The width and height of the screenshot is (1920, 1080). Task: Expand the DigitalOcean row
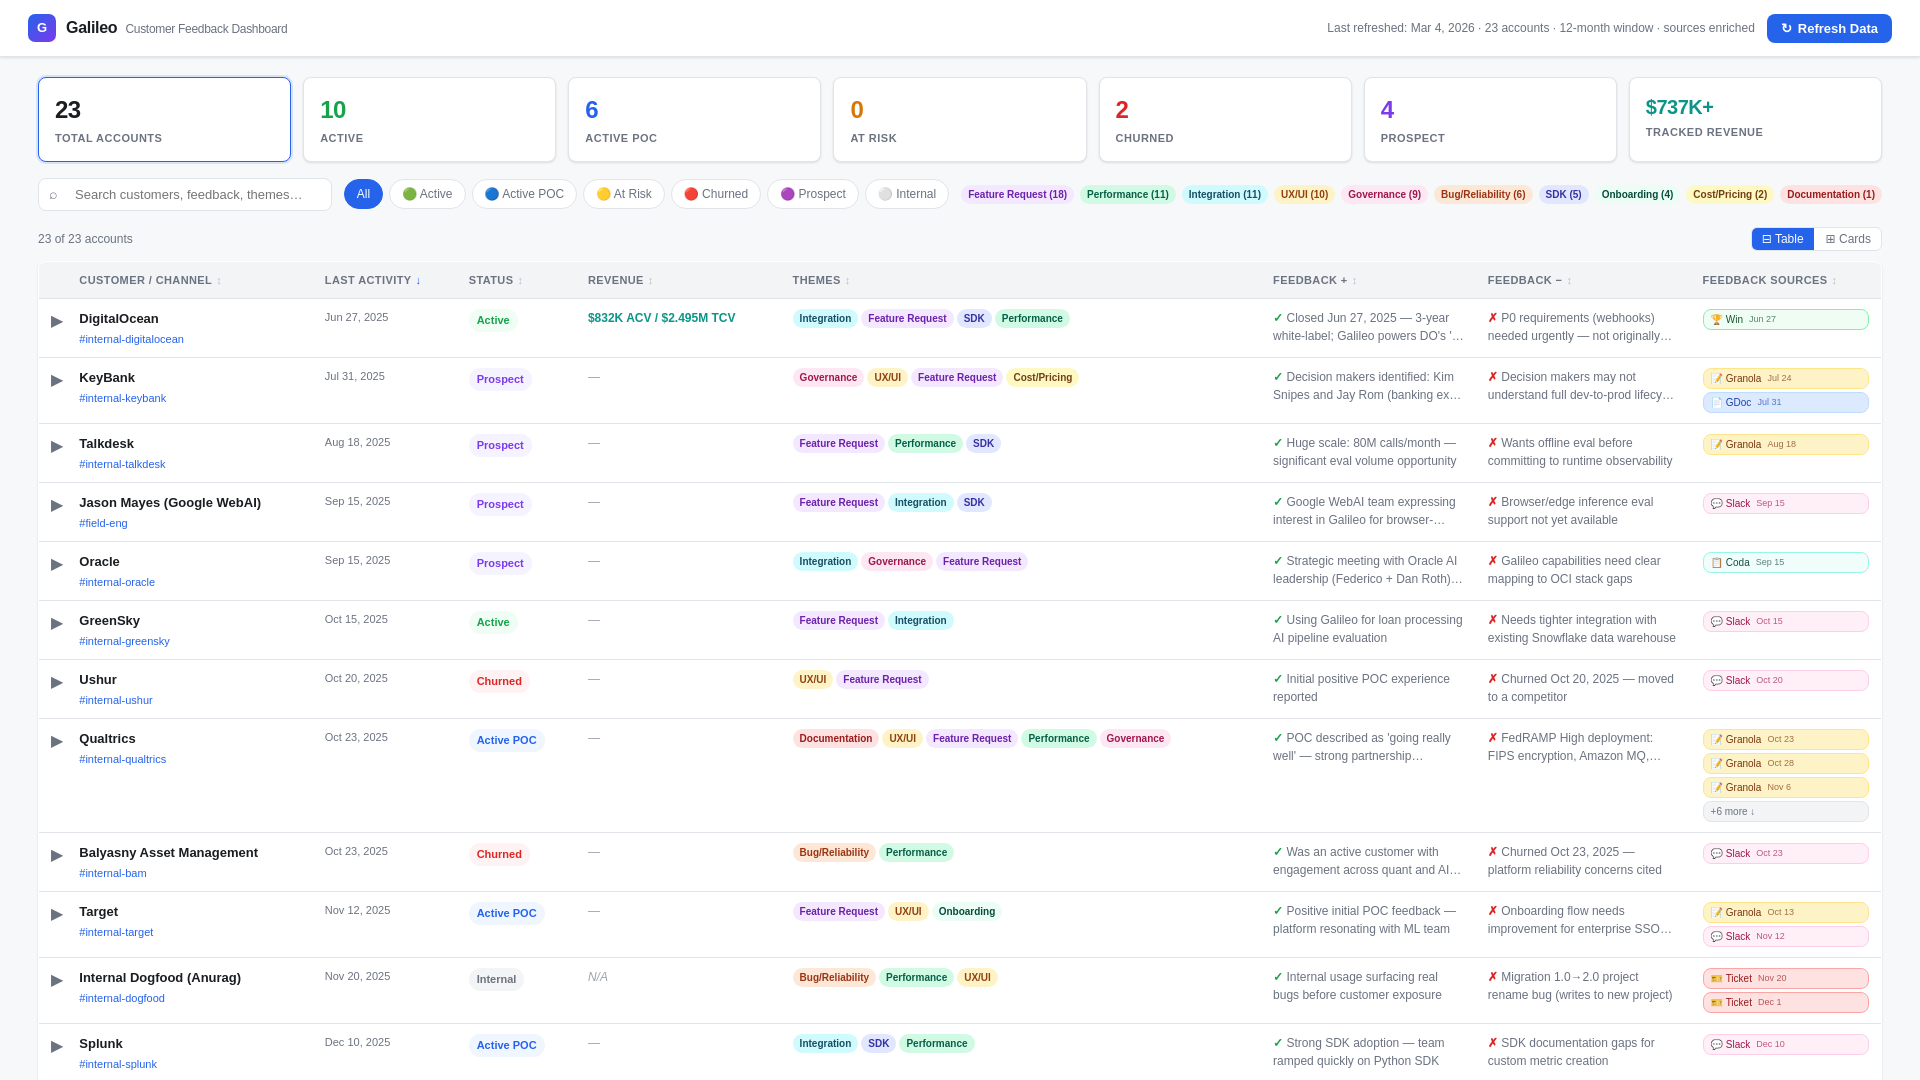click(57, 321)
